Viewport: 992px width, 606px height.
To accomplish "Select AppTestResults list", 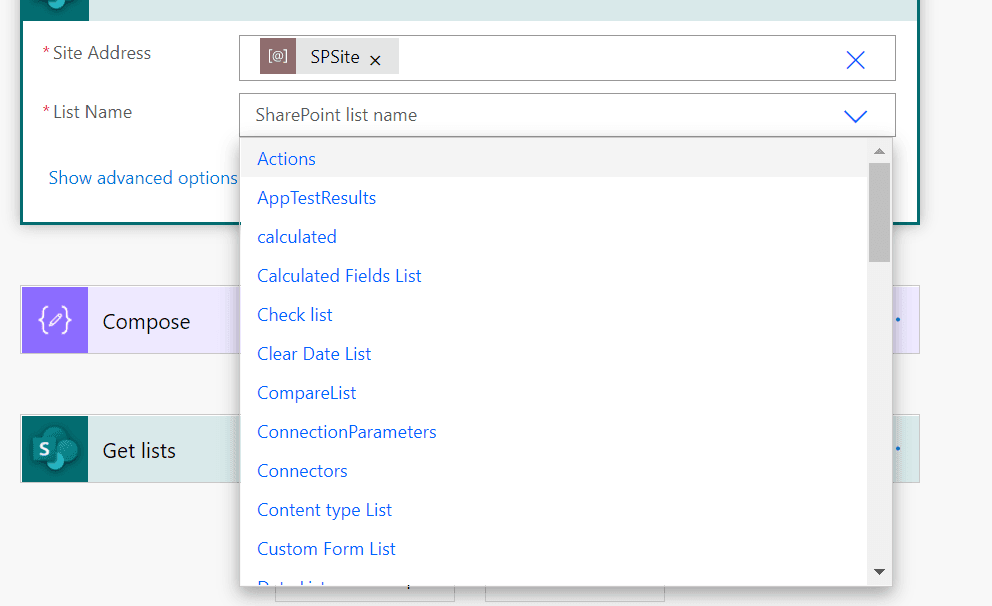I will [x=554, y=198].
